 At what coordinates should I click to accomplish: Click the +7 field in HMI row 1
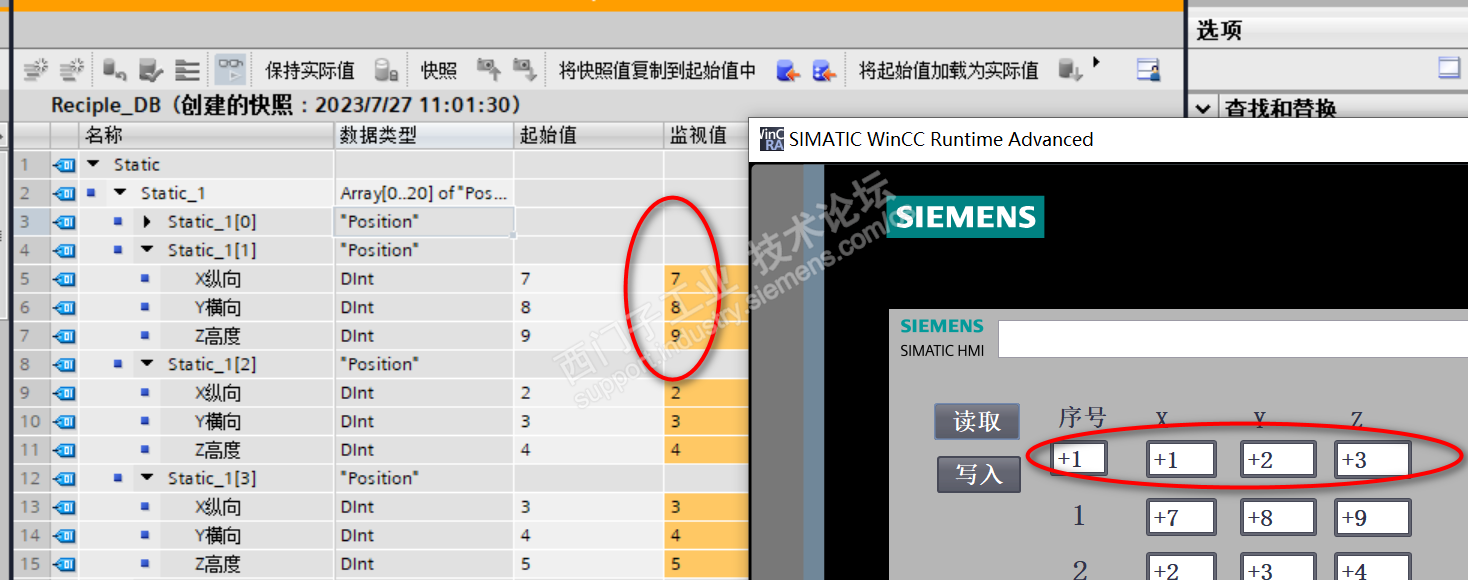[x=1181, y=517]
